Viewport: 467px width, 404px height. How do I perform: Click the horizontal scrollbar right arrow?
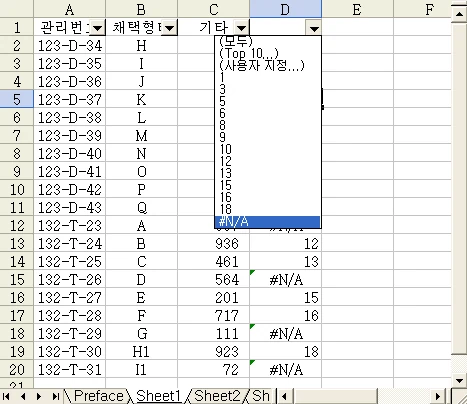pyautogui.click(x=438, y=396)
